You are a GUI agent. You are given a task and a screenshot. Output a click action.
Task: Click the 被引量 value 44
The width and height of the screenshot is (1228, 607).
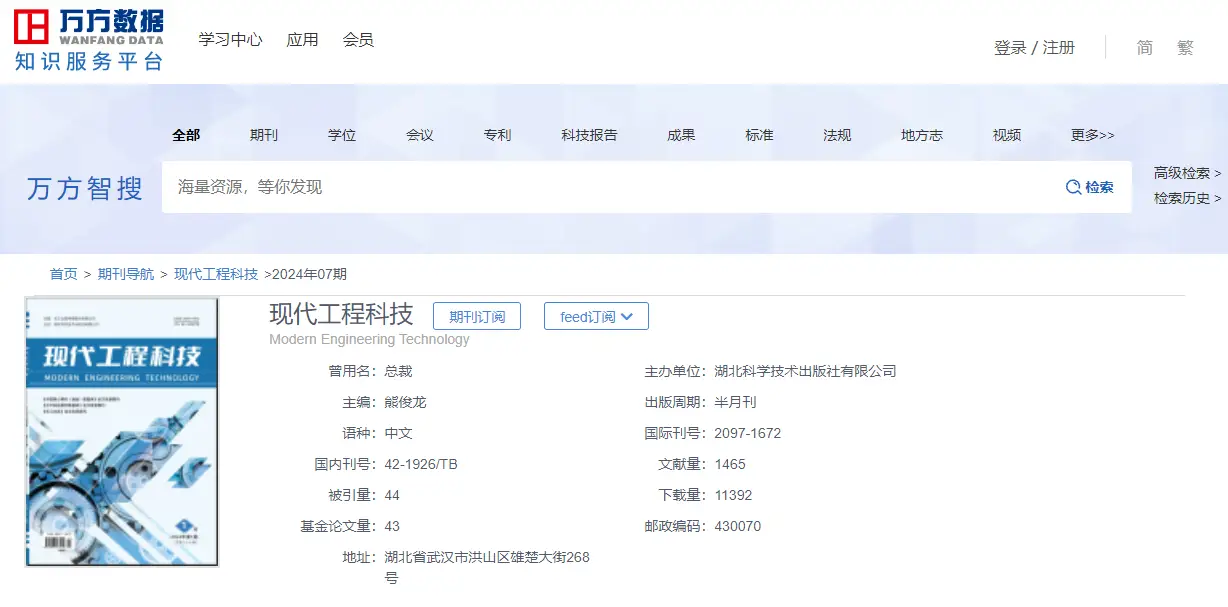click(392, 495)
